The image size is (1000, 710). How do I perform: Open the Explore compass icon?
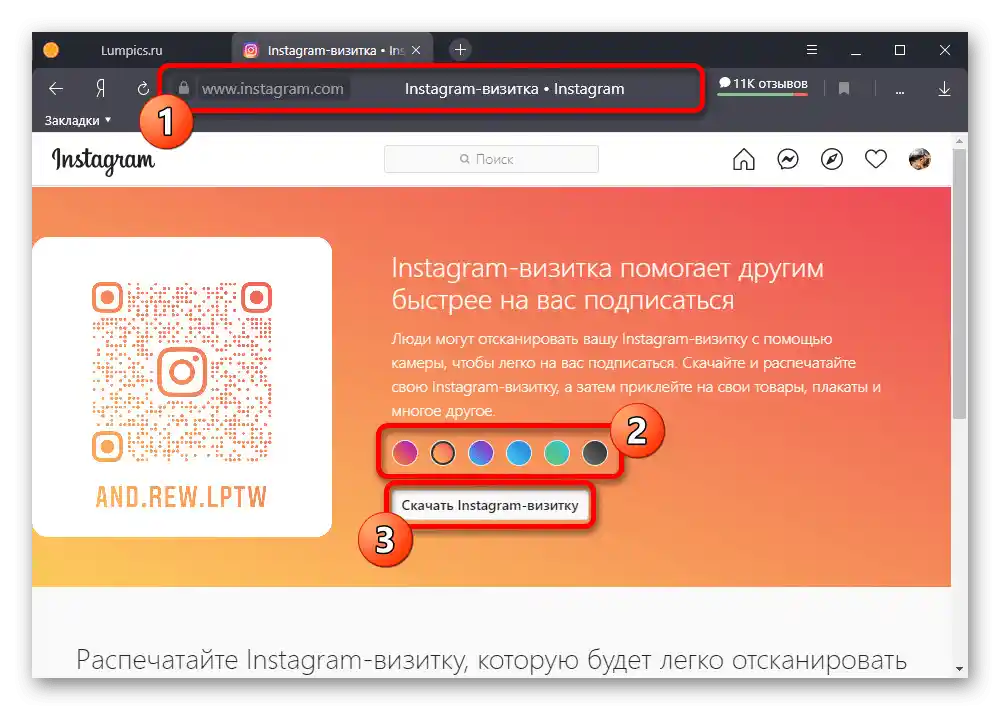(832, 159)
